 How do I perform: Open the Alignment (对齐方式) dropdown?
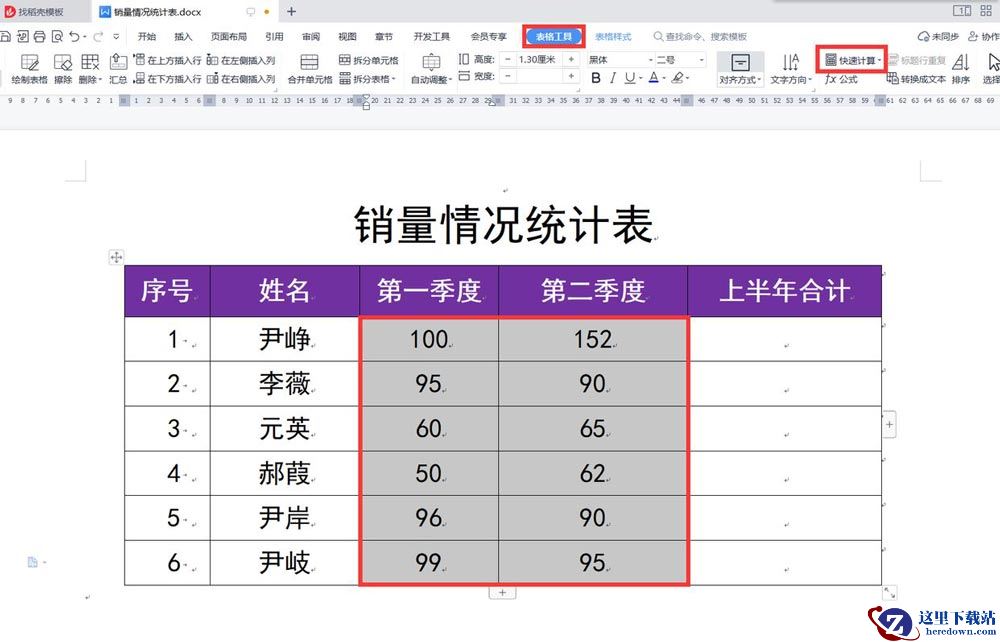click(740, 68)
